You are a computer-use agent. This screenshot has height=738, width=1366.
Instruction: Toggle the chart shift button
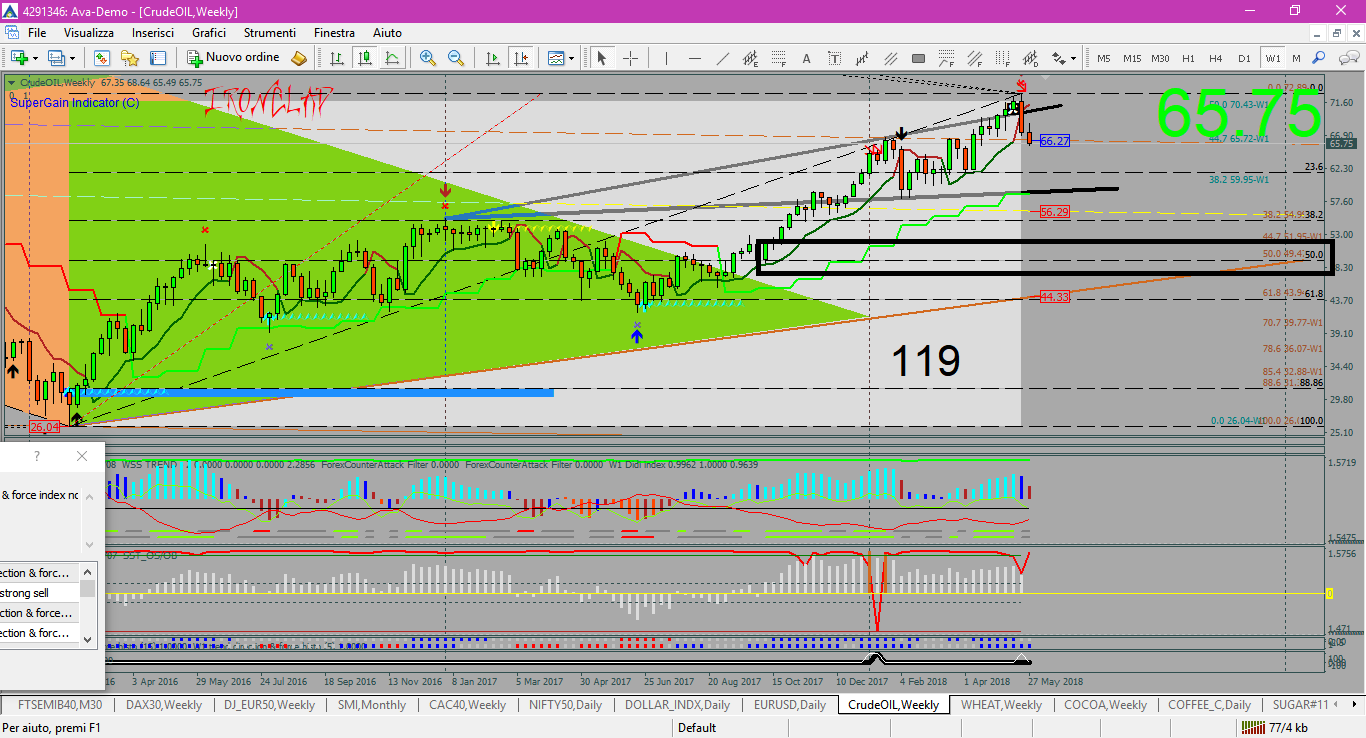520,57
